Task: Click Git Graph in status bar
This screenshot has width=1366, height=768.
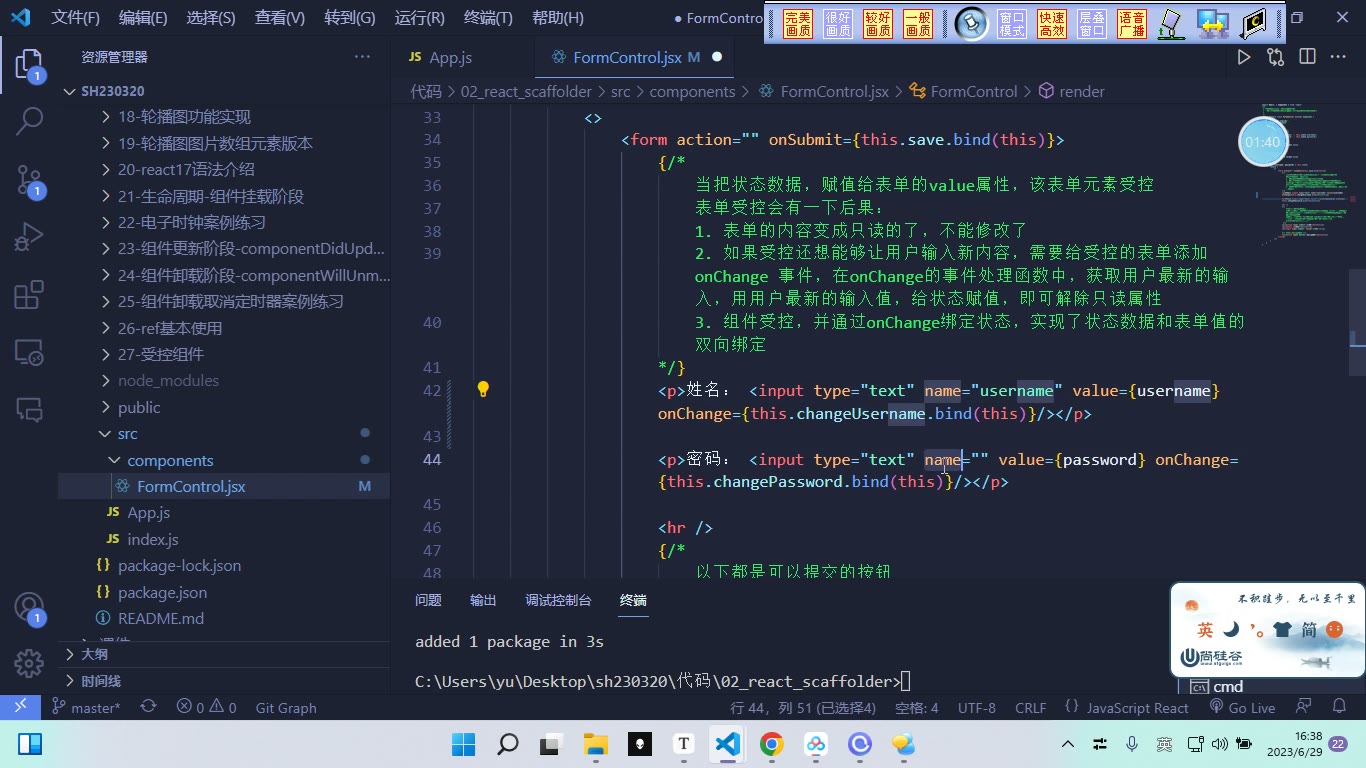Action: (x=286, y=707)
